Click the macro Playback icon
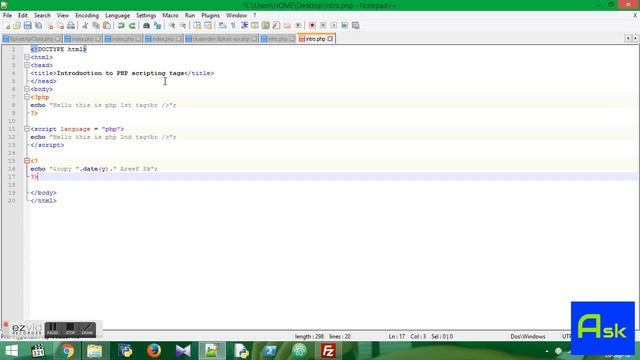The image size is (640, 360). [x=334, y=26]
